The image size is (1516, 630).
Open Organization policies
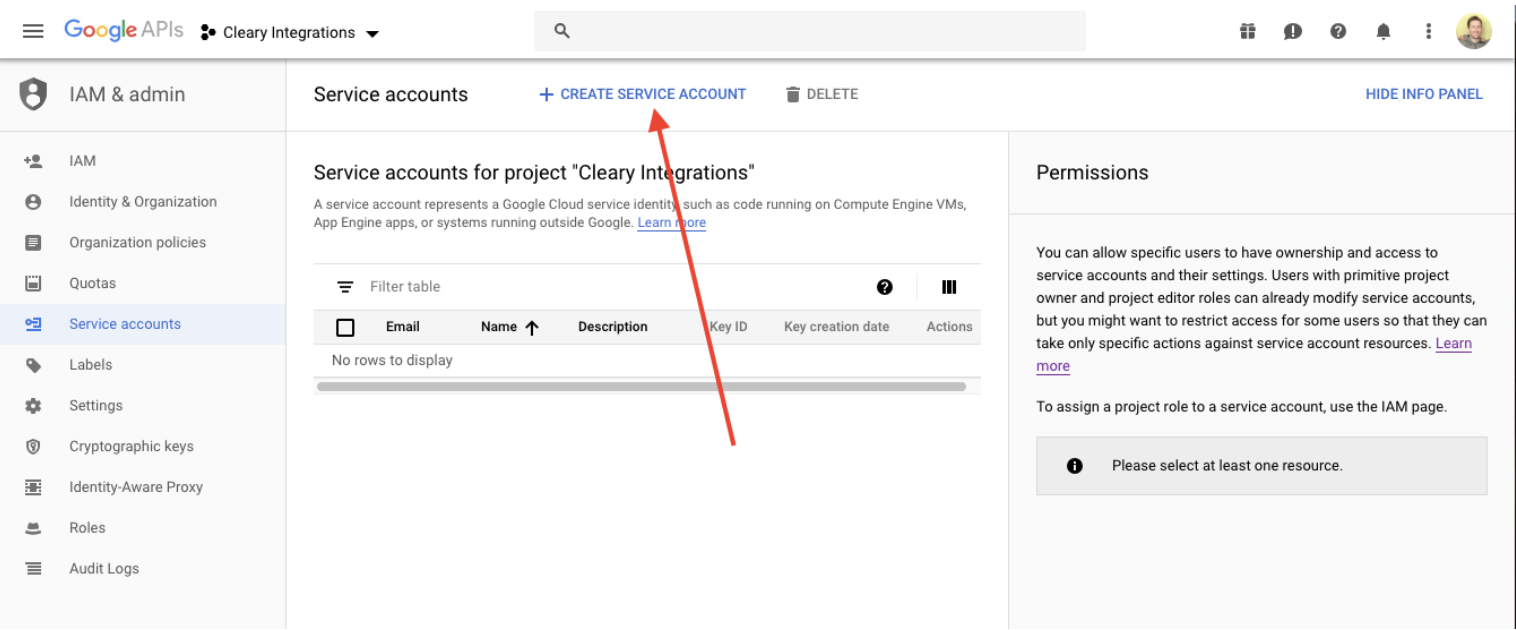pos(137,243)
